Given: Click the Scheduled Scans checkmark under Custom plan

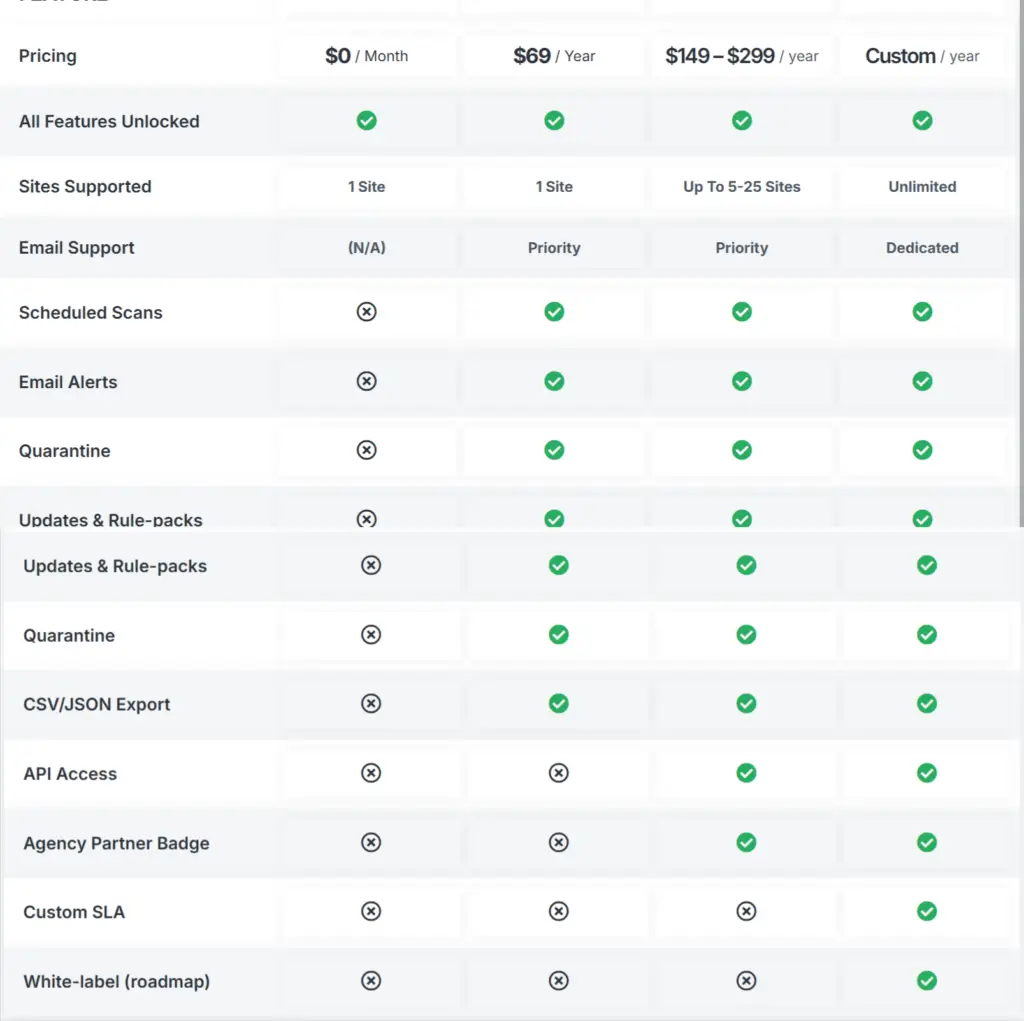Looking at the screenshot, I should pyautogui.click(x=922, y=312).
